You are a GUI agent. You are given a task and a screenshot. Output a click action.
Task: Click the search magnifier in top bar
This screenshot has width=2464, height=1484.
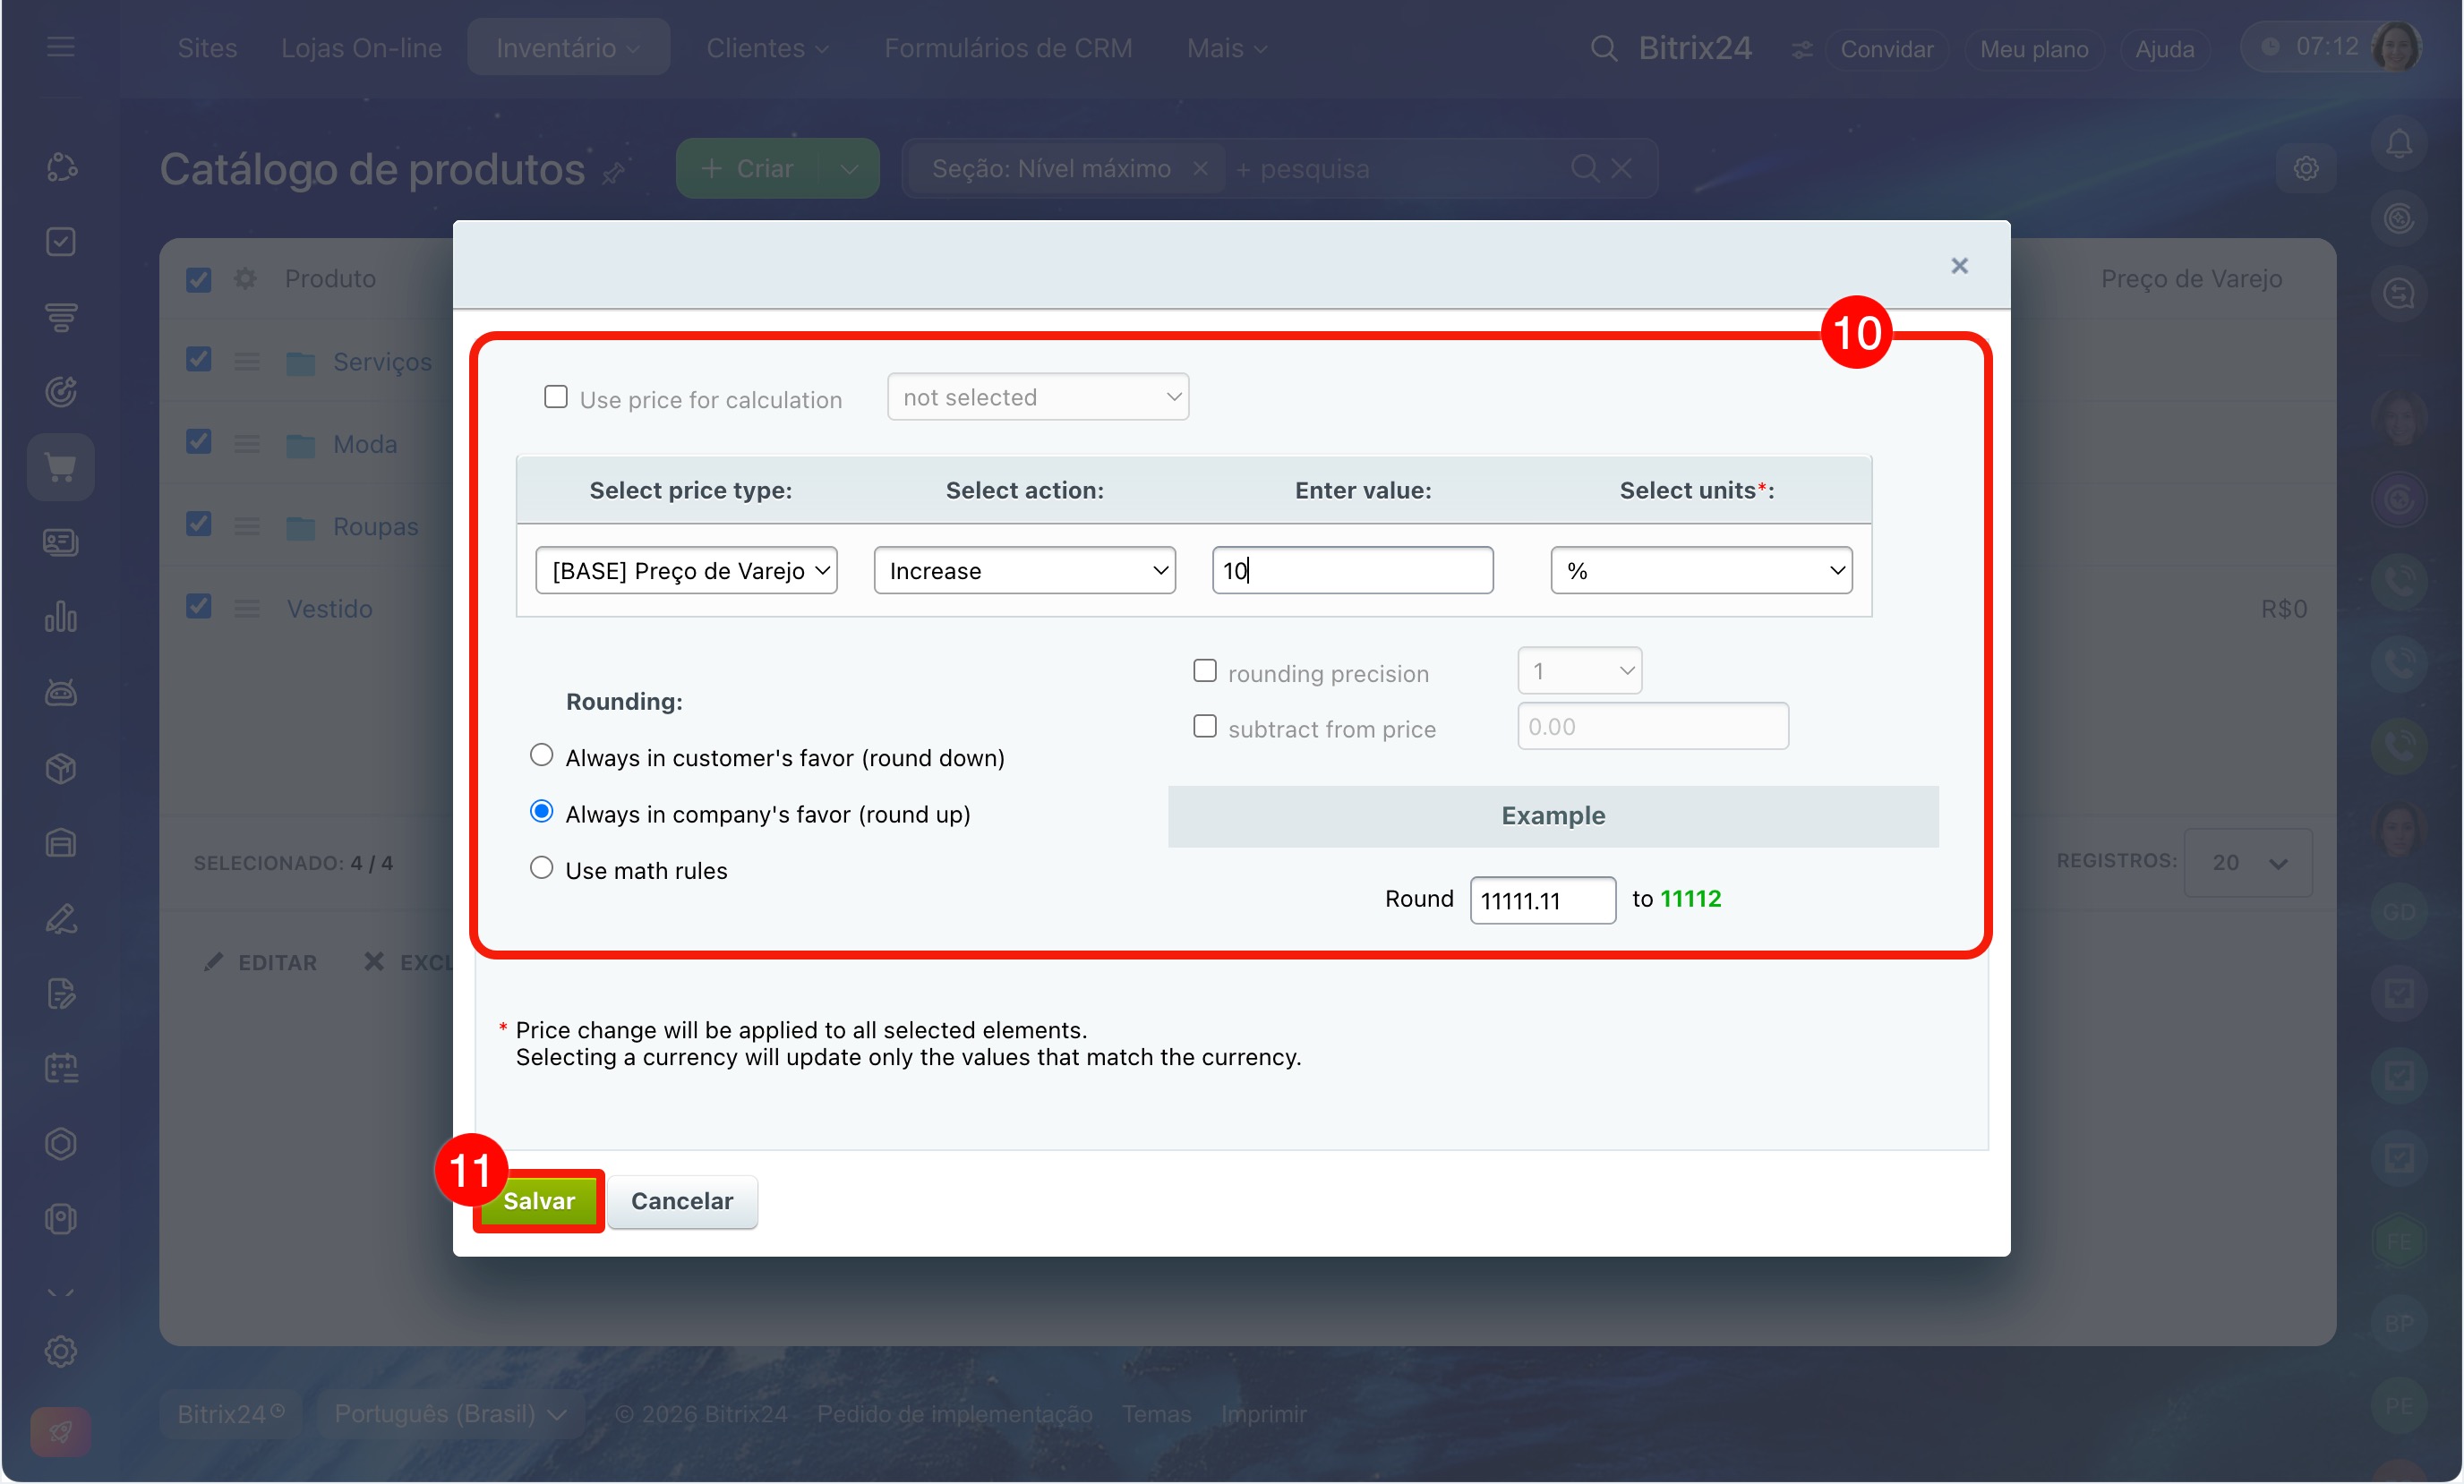1603,48
